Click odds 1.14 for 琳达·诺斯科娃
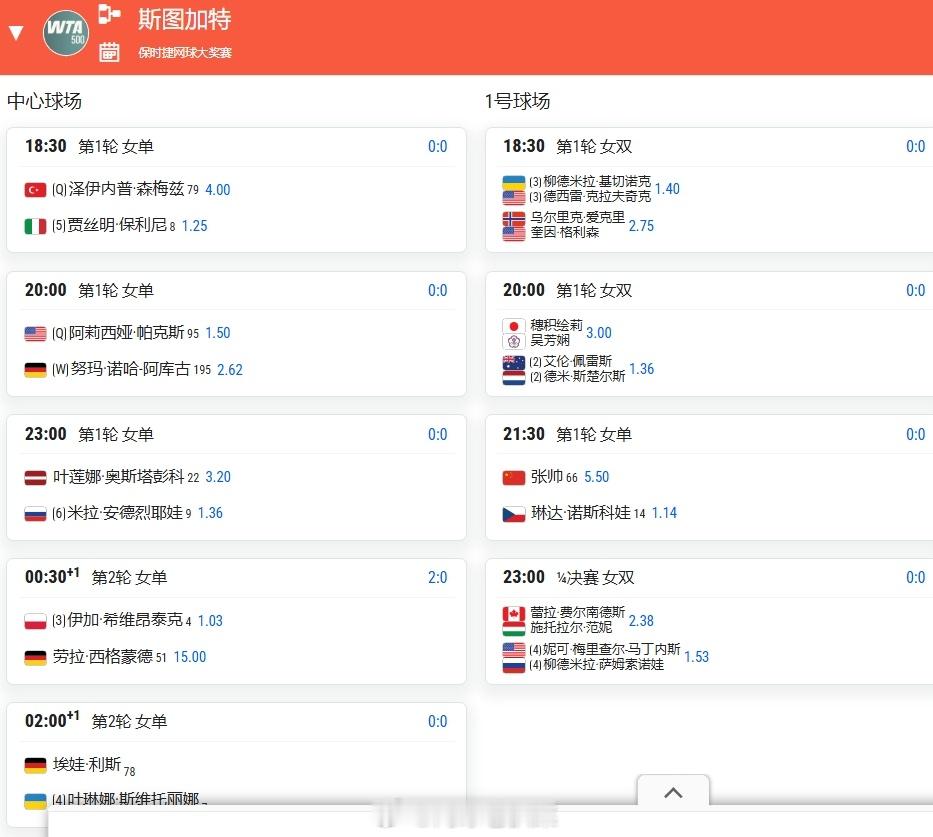The width and height of the screenshot is (933, 837). tap(664, 513)
